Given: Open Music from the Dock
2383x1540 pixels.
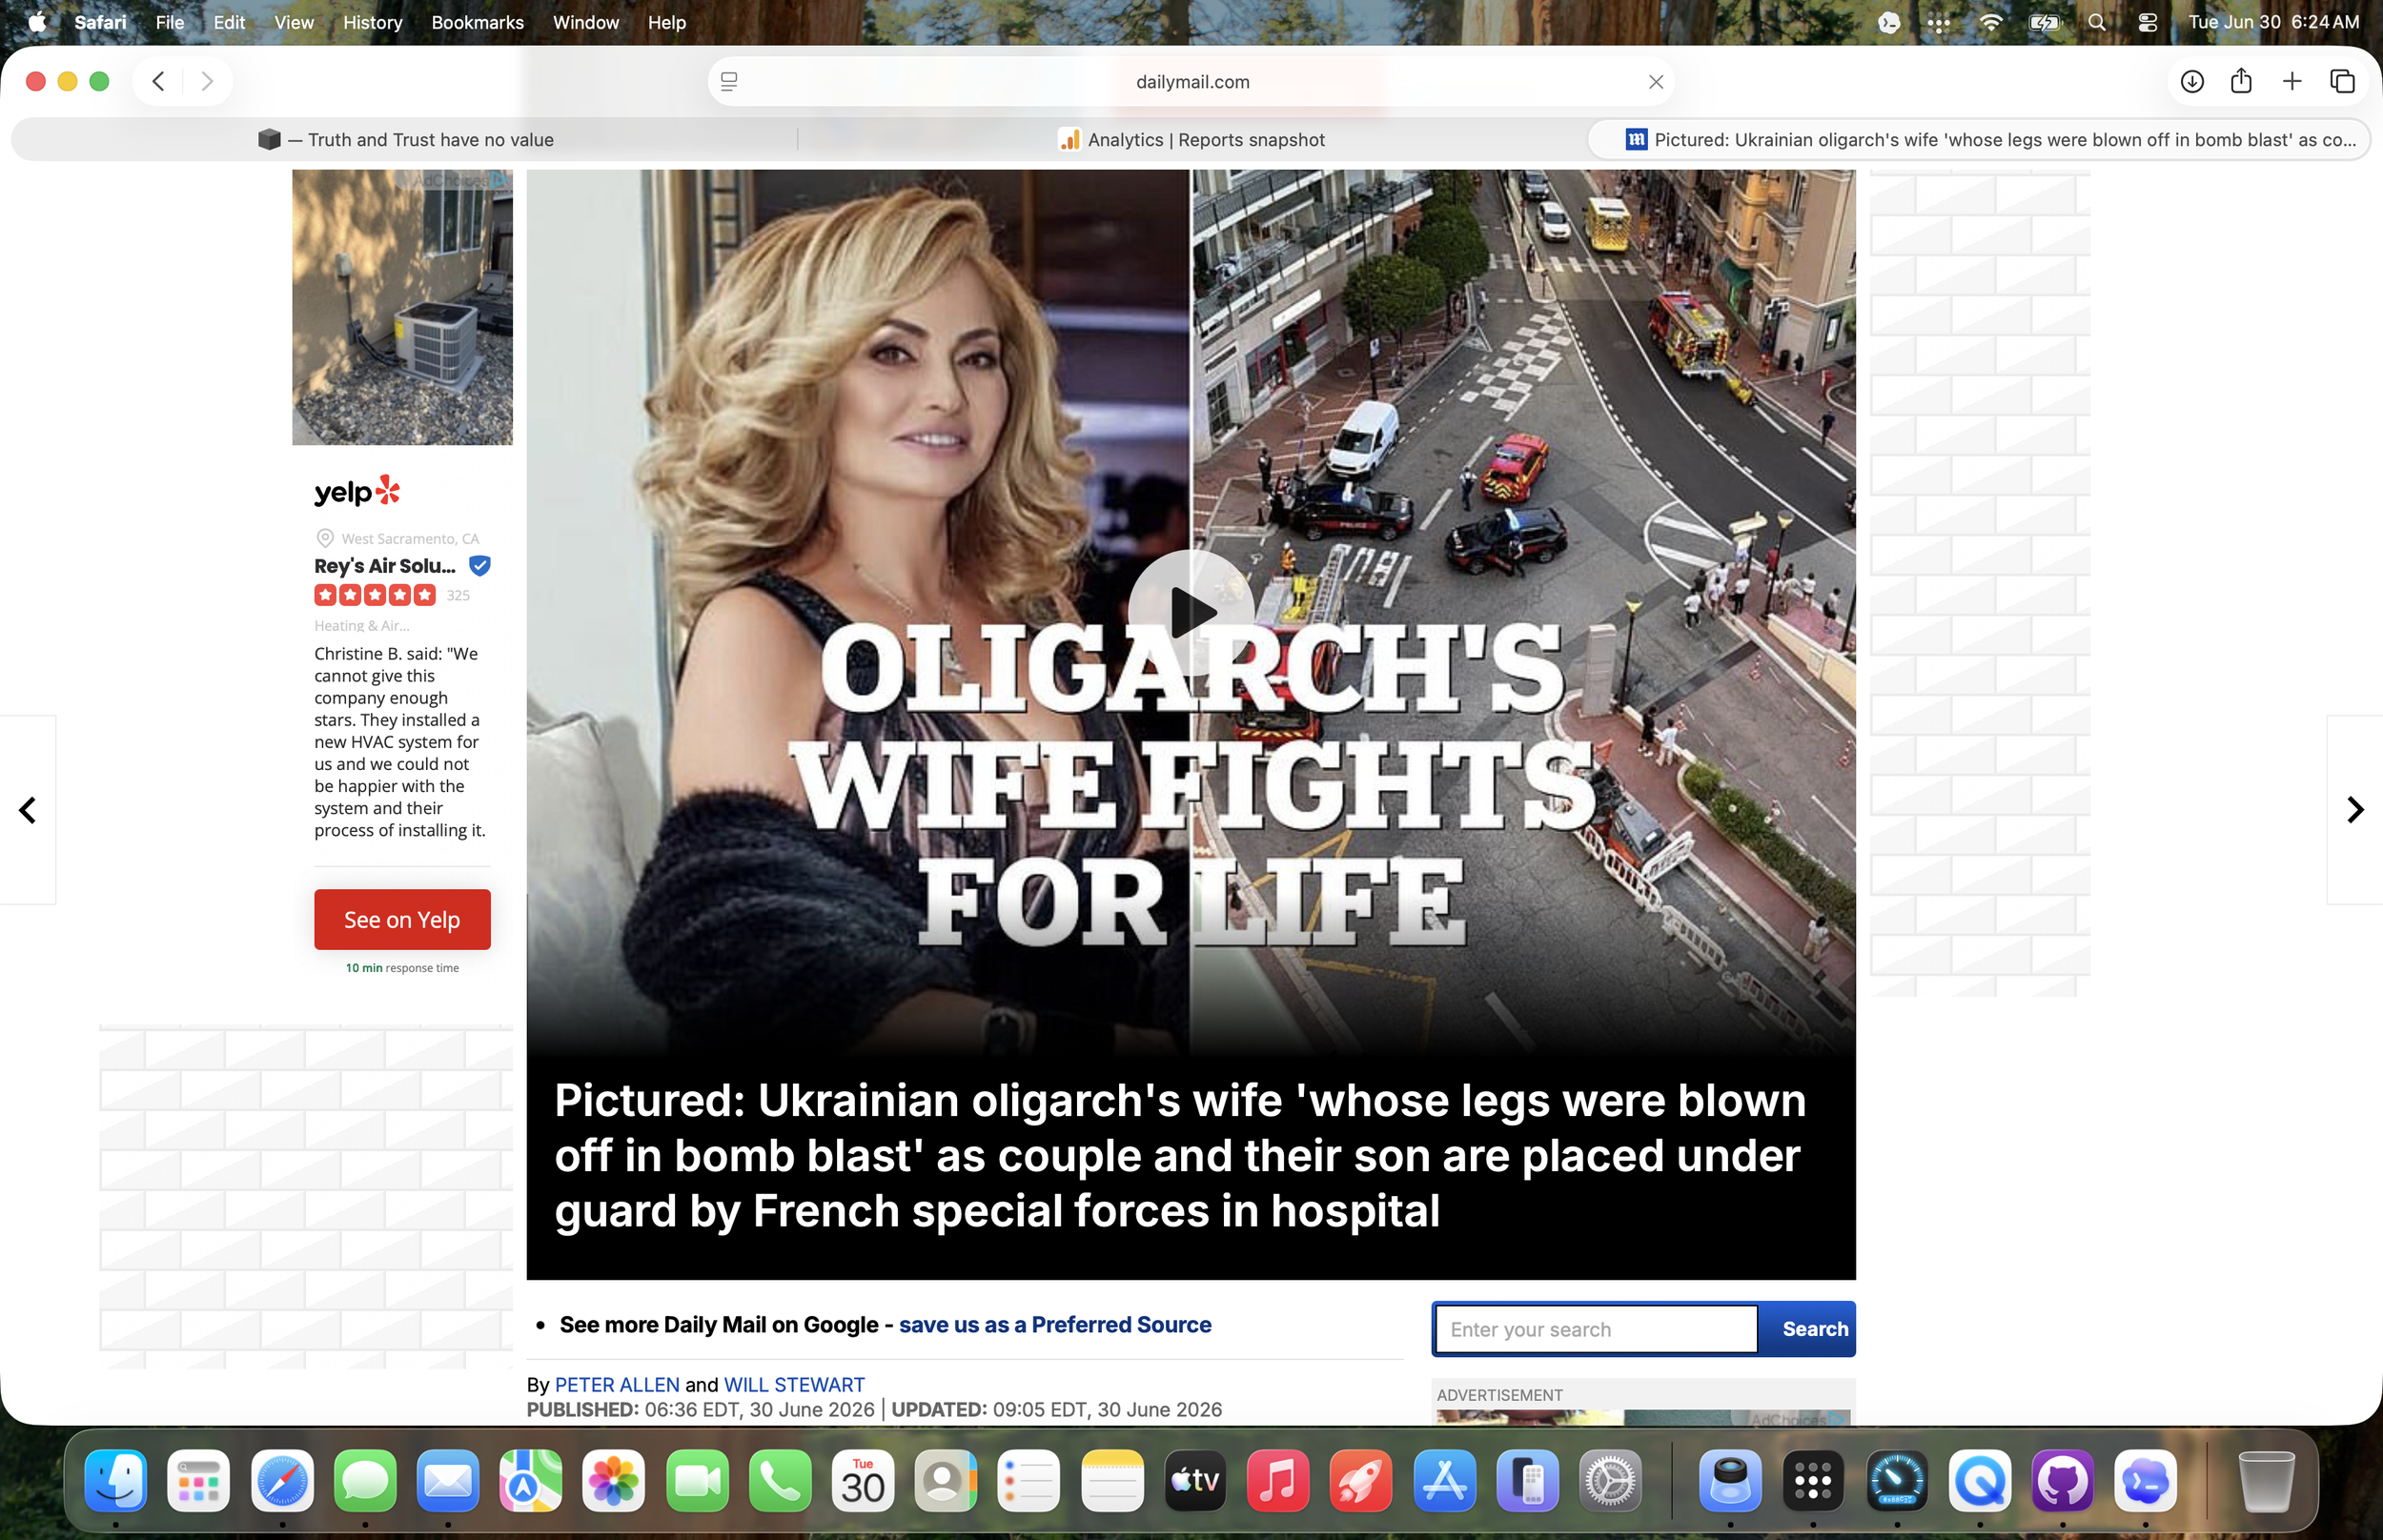Looking at the screenshot, I should coord(1278,1481).
